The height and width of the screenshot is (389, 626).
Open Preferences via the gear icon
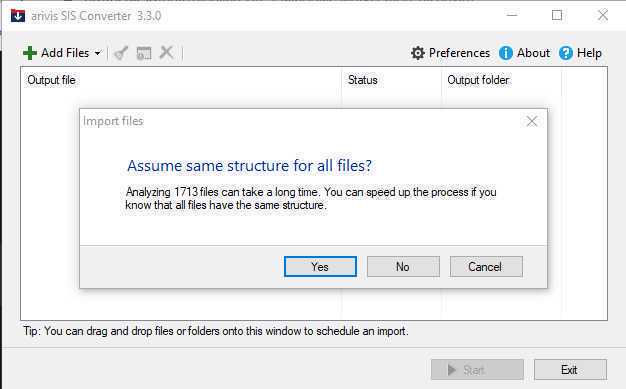pyautogui.click(x=418, y=53)
